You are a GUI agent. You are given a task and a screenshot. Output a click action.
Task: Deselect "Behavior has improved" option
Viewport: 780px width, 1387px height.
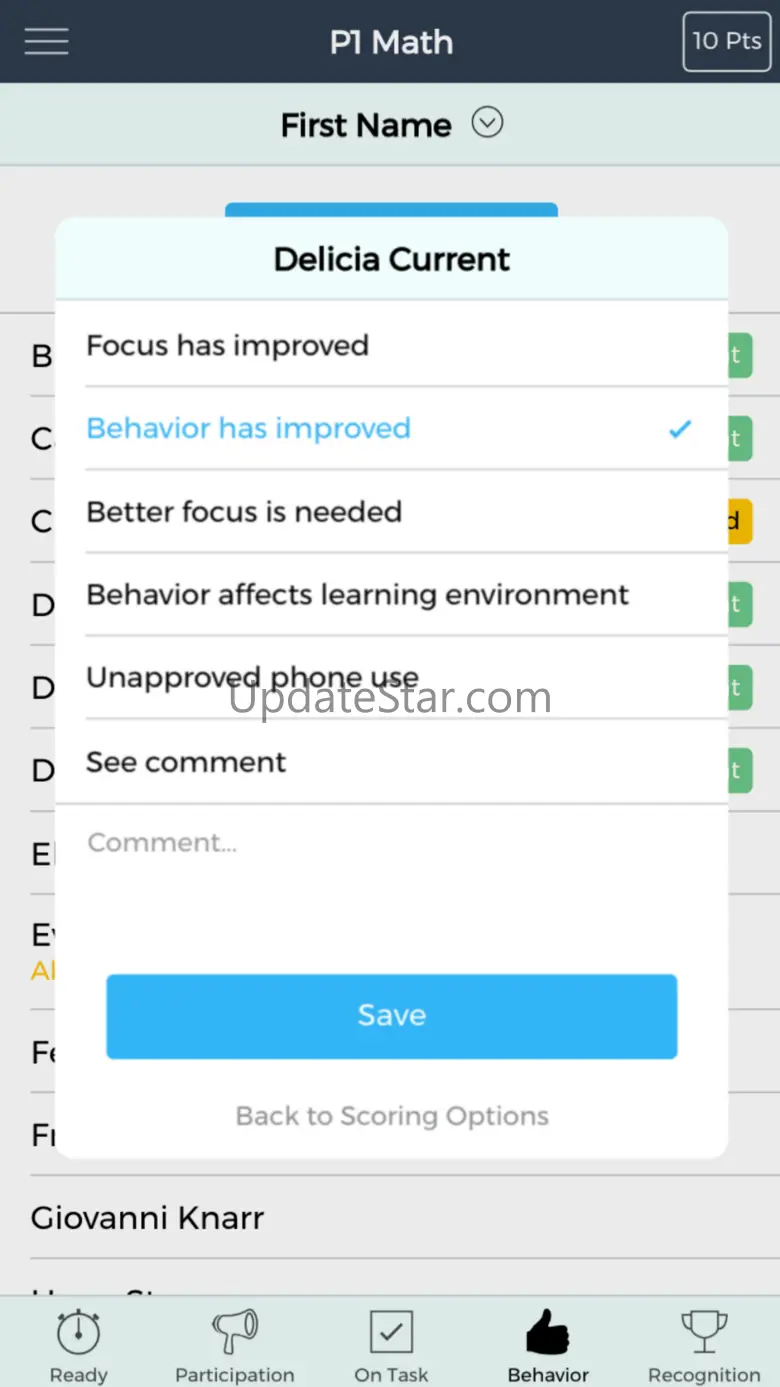click(x=249, y=429)
